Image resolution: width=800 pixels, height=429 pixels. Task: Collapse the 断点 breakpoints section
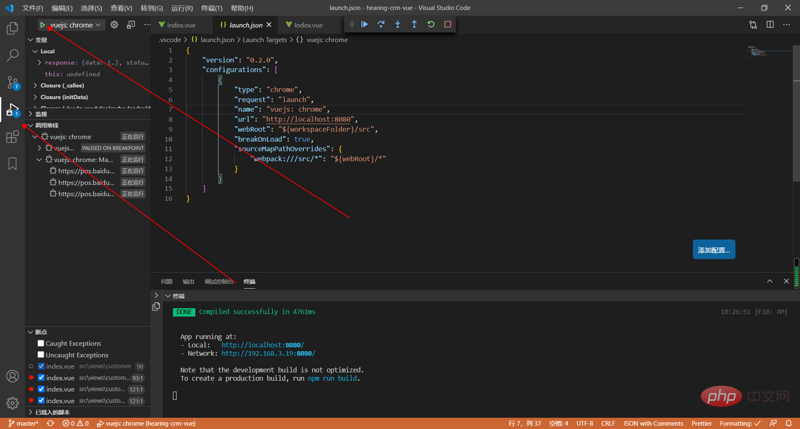pos(31,332)
